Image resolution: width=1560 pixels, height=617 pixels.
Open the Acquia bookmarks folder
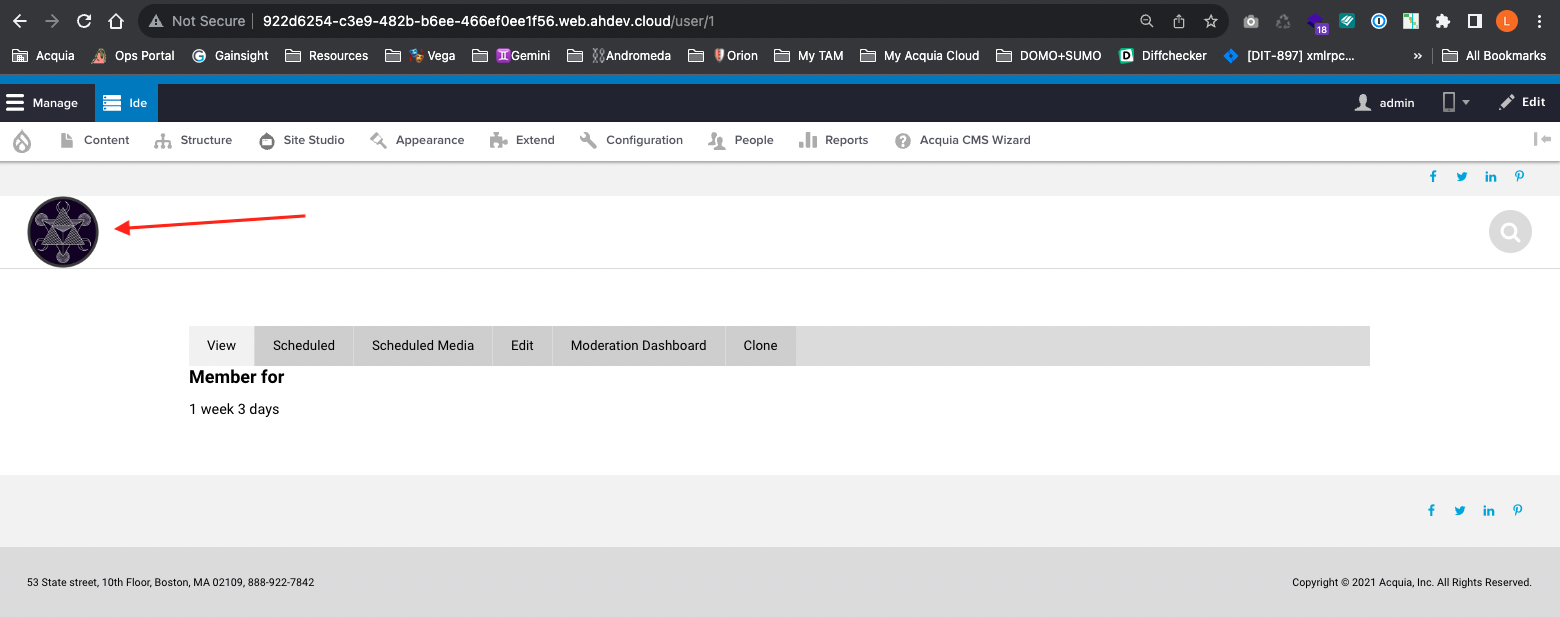point(43,56)
